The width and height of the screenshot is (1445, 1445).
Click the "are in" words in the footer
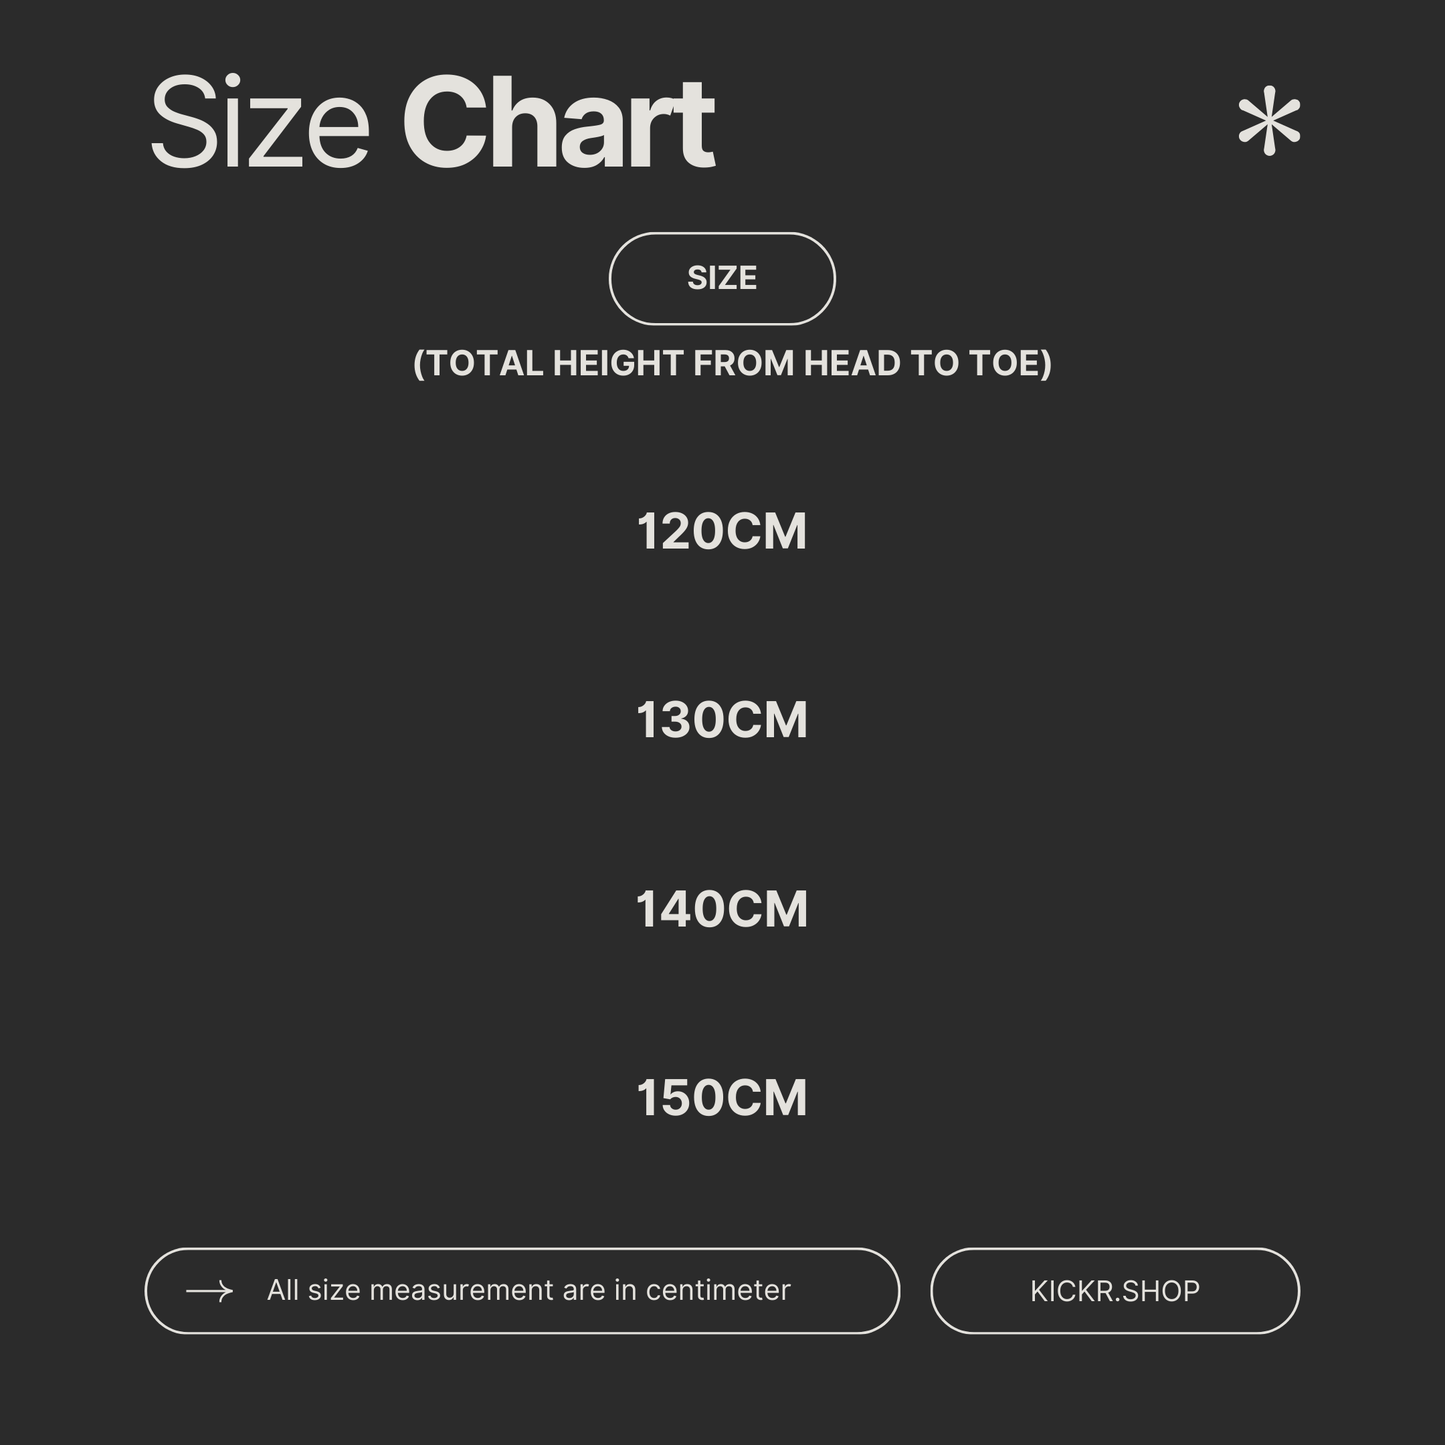tap(600, 1290)
